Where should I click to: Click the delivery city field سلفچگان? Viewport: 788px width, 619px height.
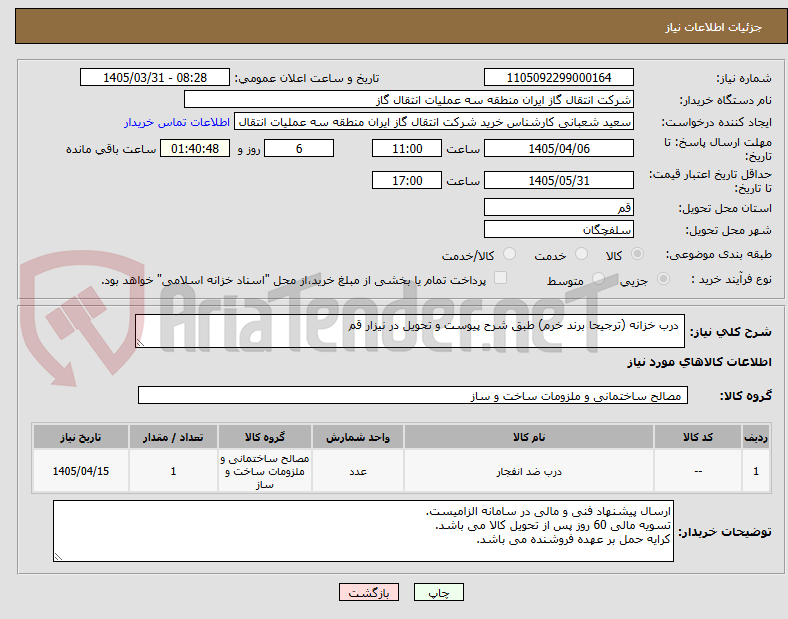558,229
